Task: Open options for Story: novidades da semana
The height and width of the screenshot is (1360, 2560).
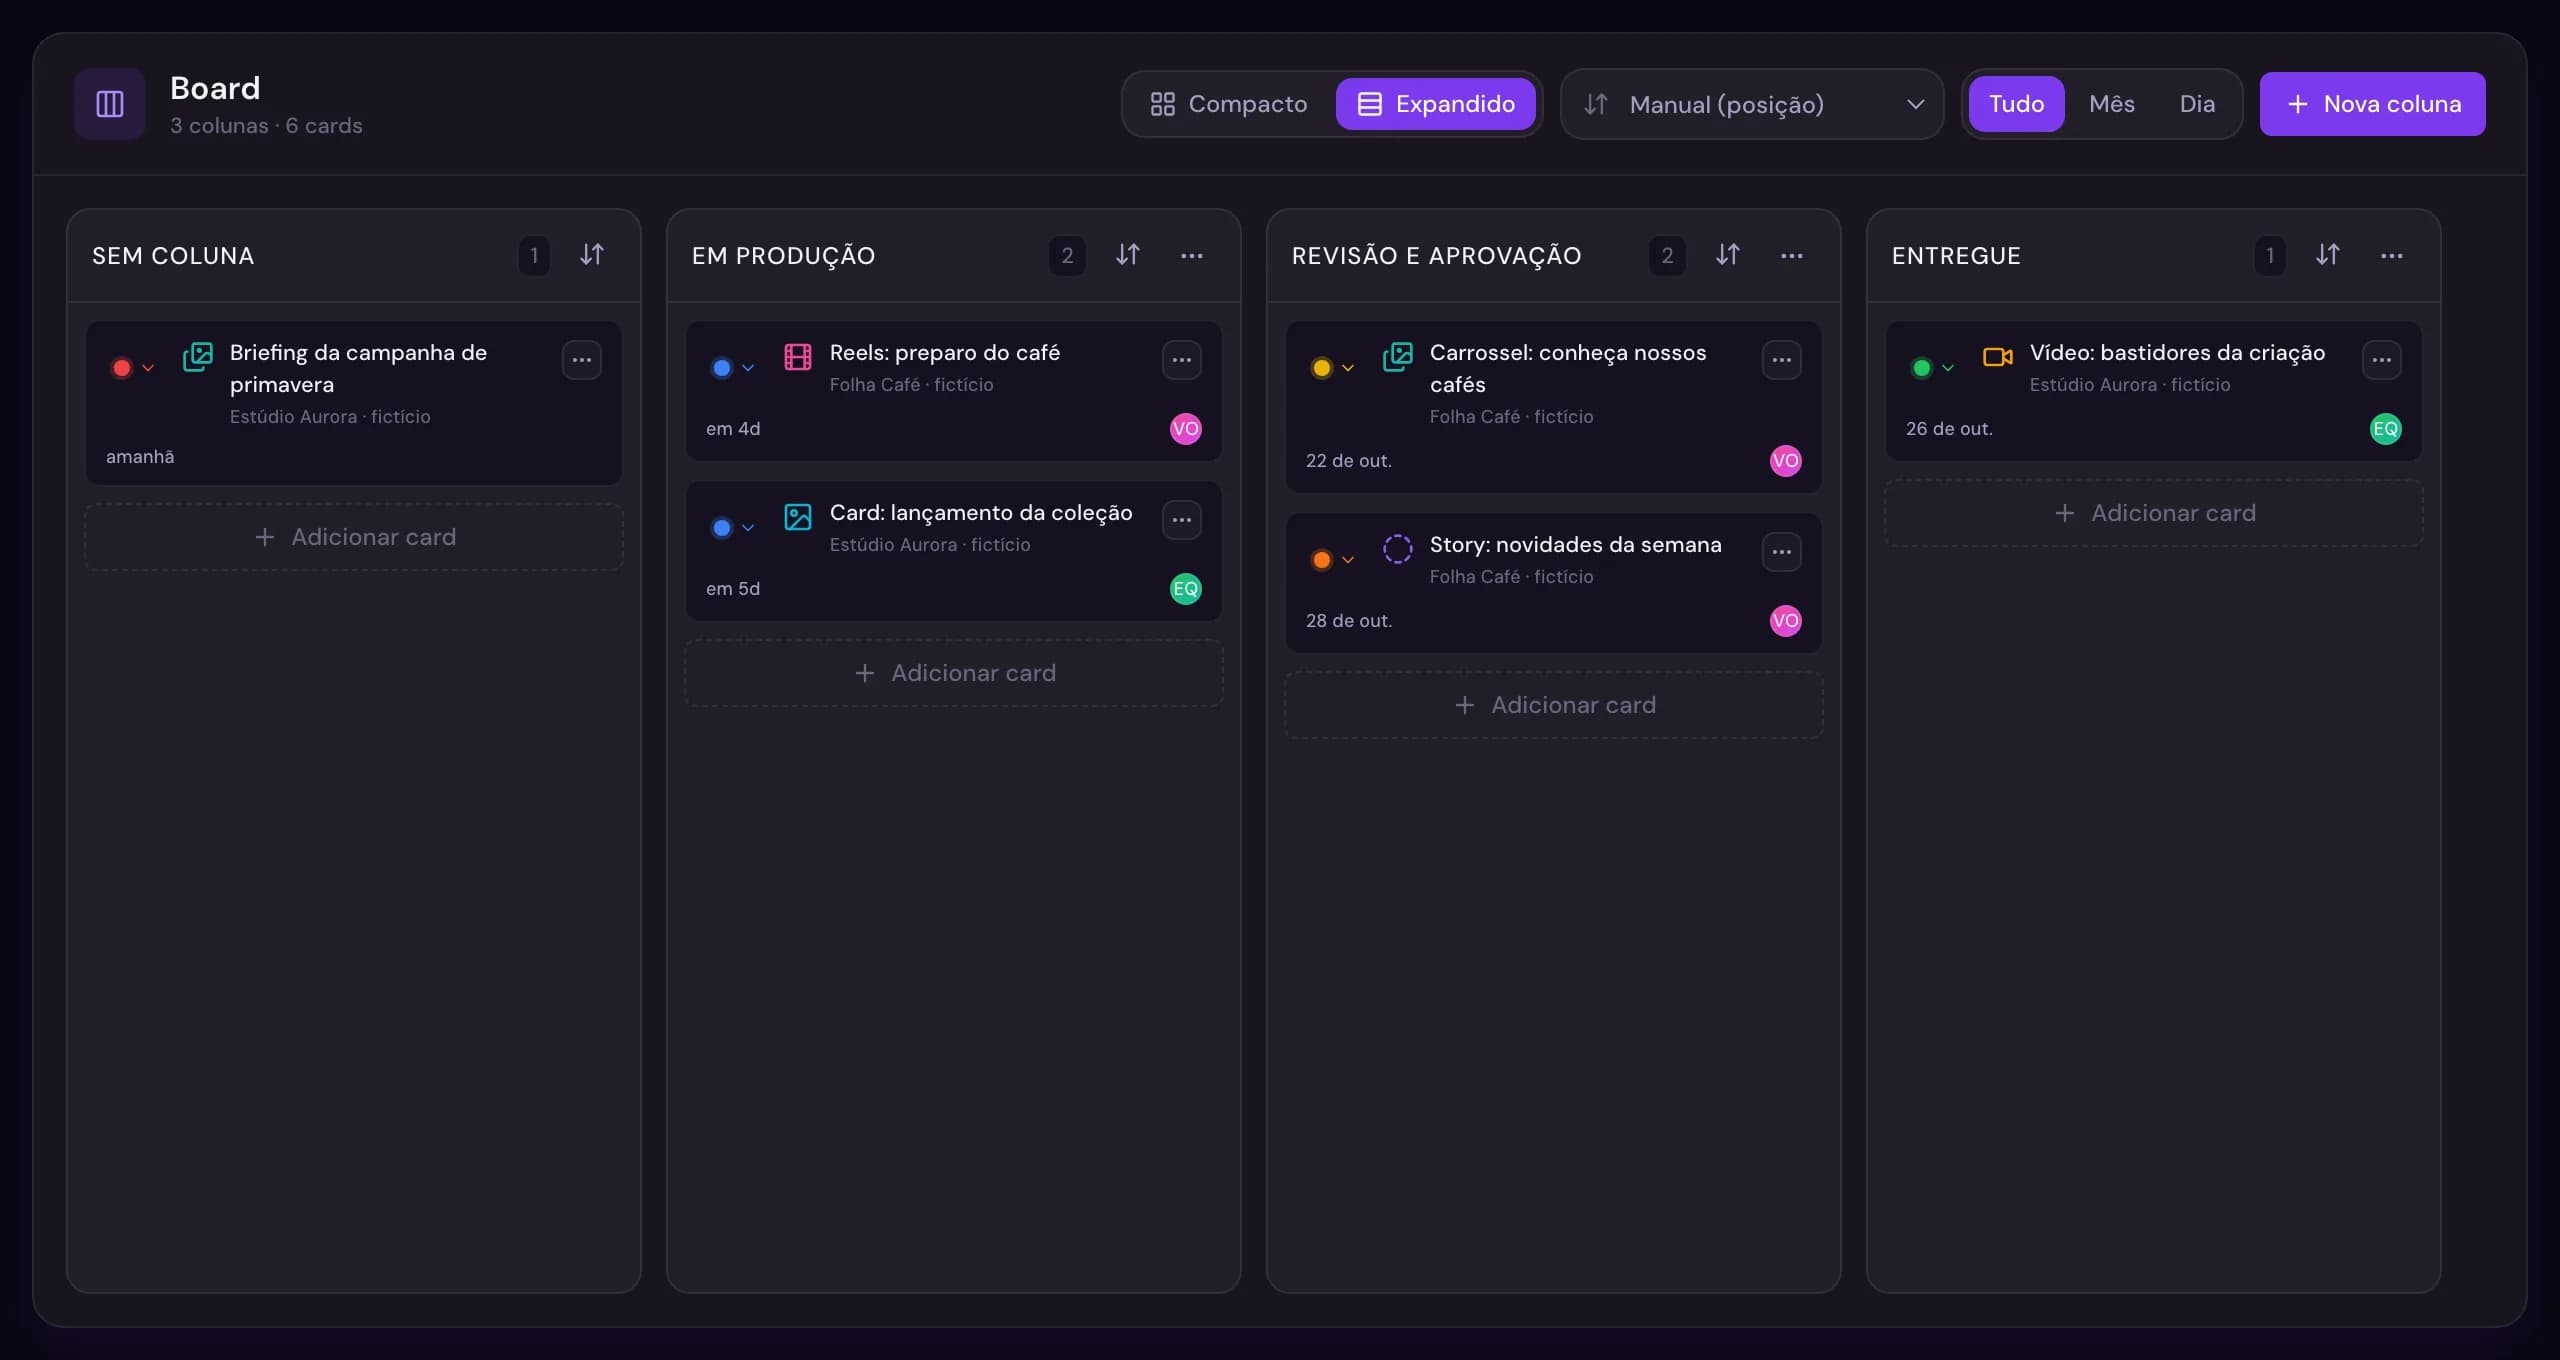Action: coord(1782,552)
